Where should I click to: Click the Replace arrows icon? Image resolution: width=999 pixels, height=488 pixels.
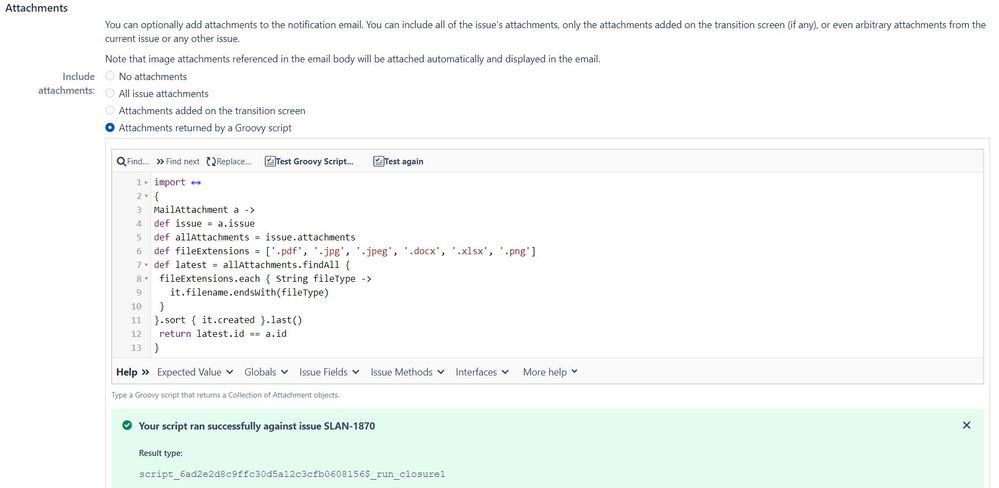click(211, 162)
